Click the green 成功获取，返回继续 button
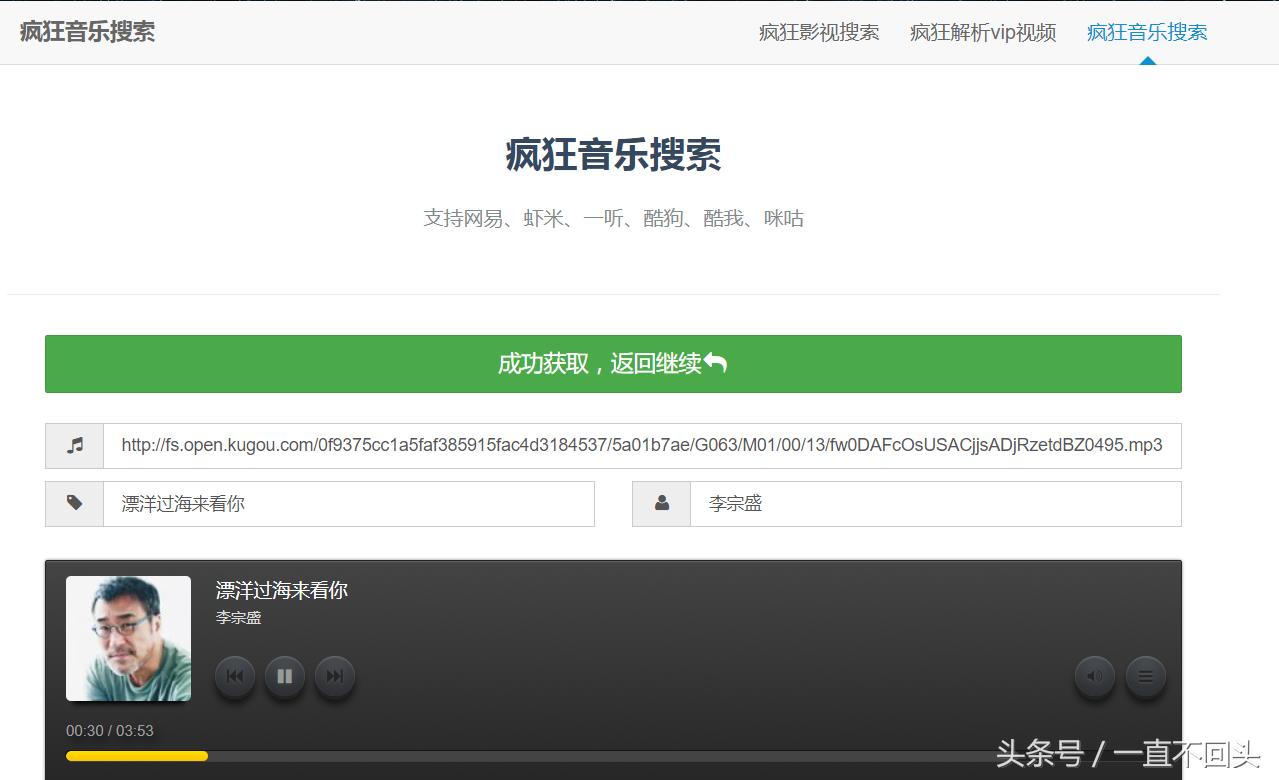This screenshot has height=780, width=1279. [x=613, y=363]
